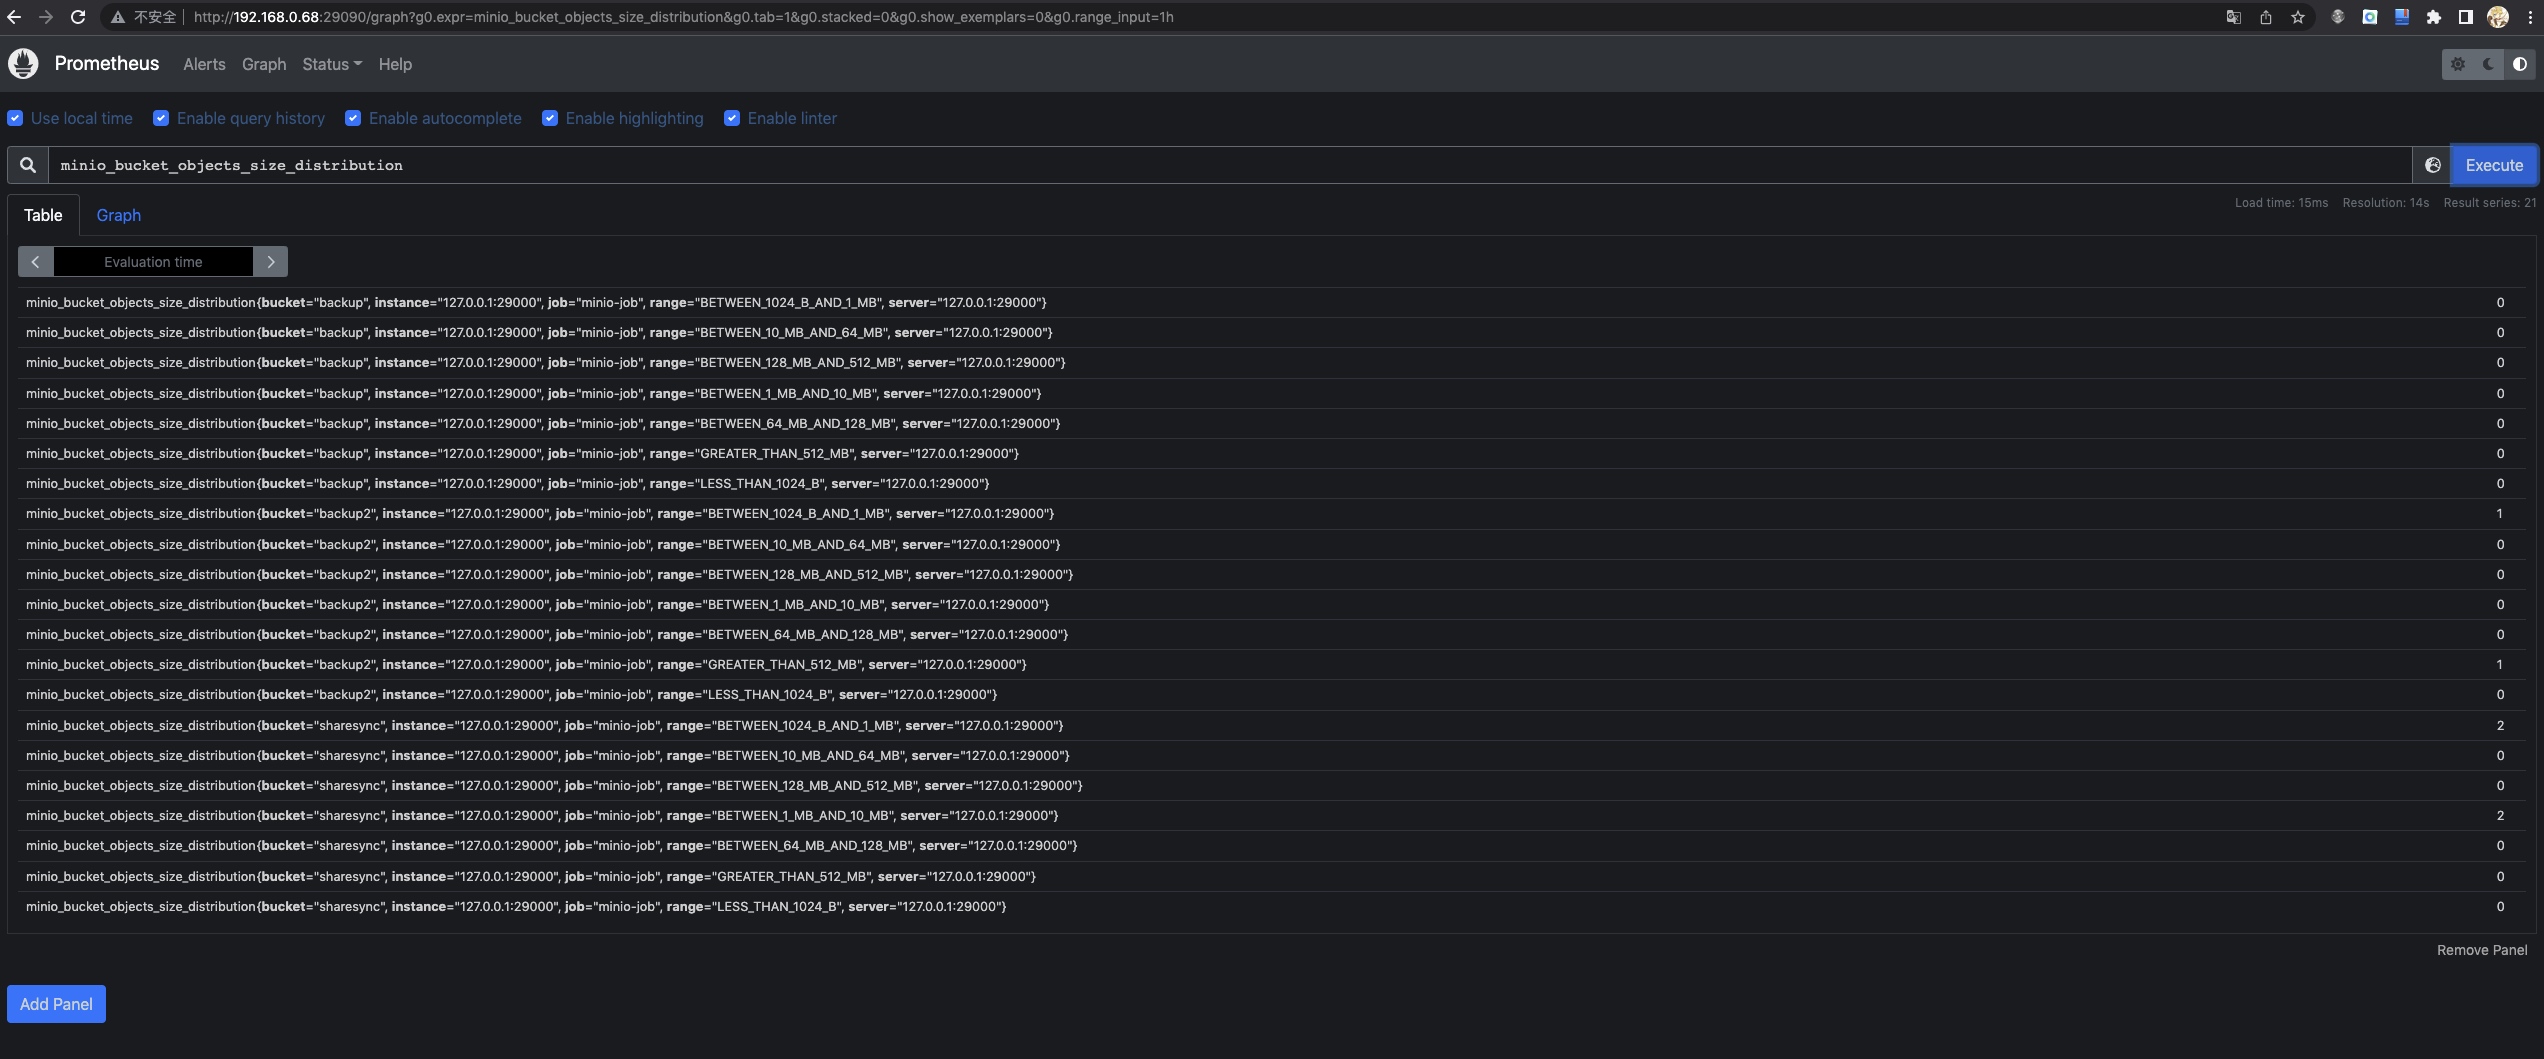This screenshot has width=2544, height=1059.
Task: Reload the page with refresh icon
Action: click(78, 17)
